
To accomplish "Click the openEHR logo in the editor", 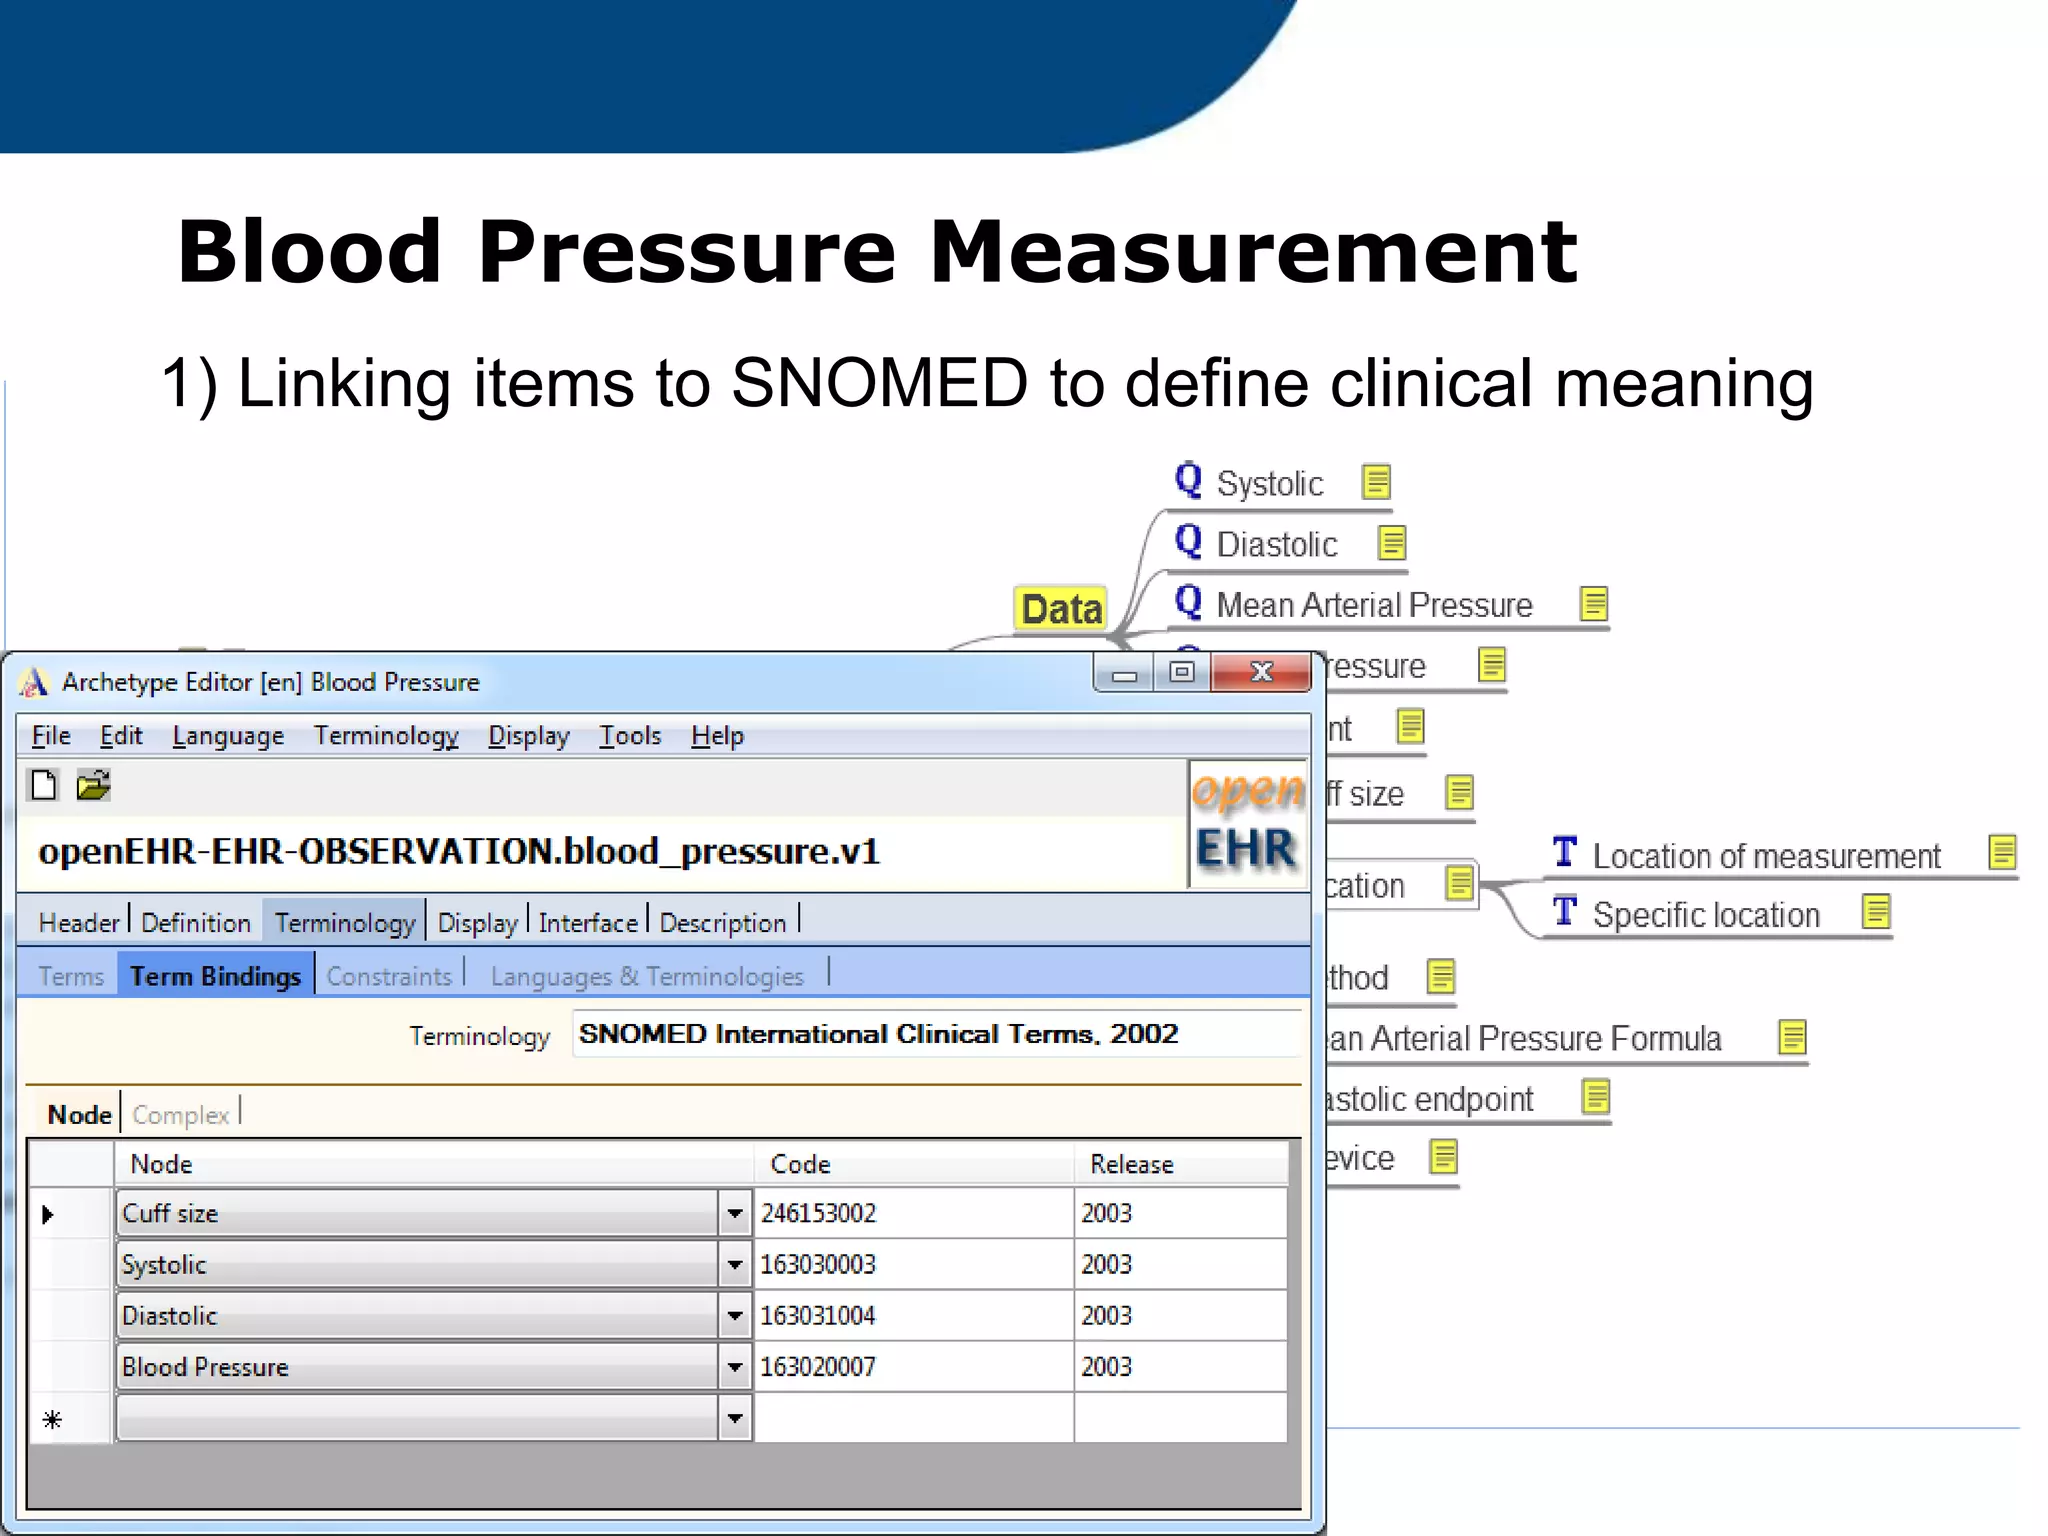I will (1248, 822).
